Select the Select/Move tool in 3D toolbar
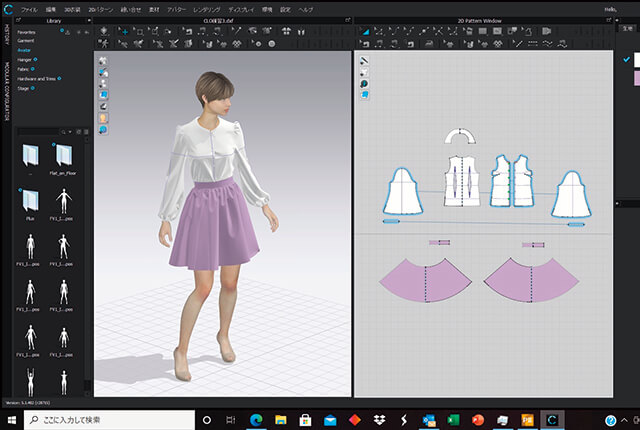Screen dimensions: 640x430 123,31
